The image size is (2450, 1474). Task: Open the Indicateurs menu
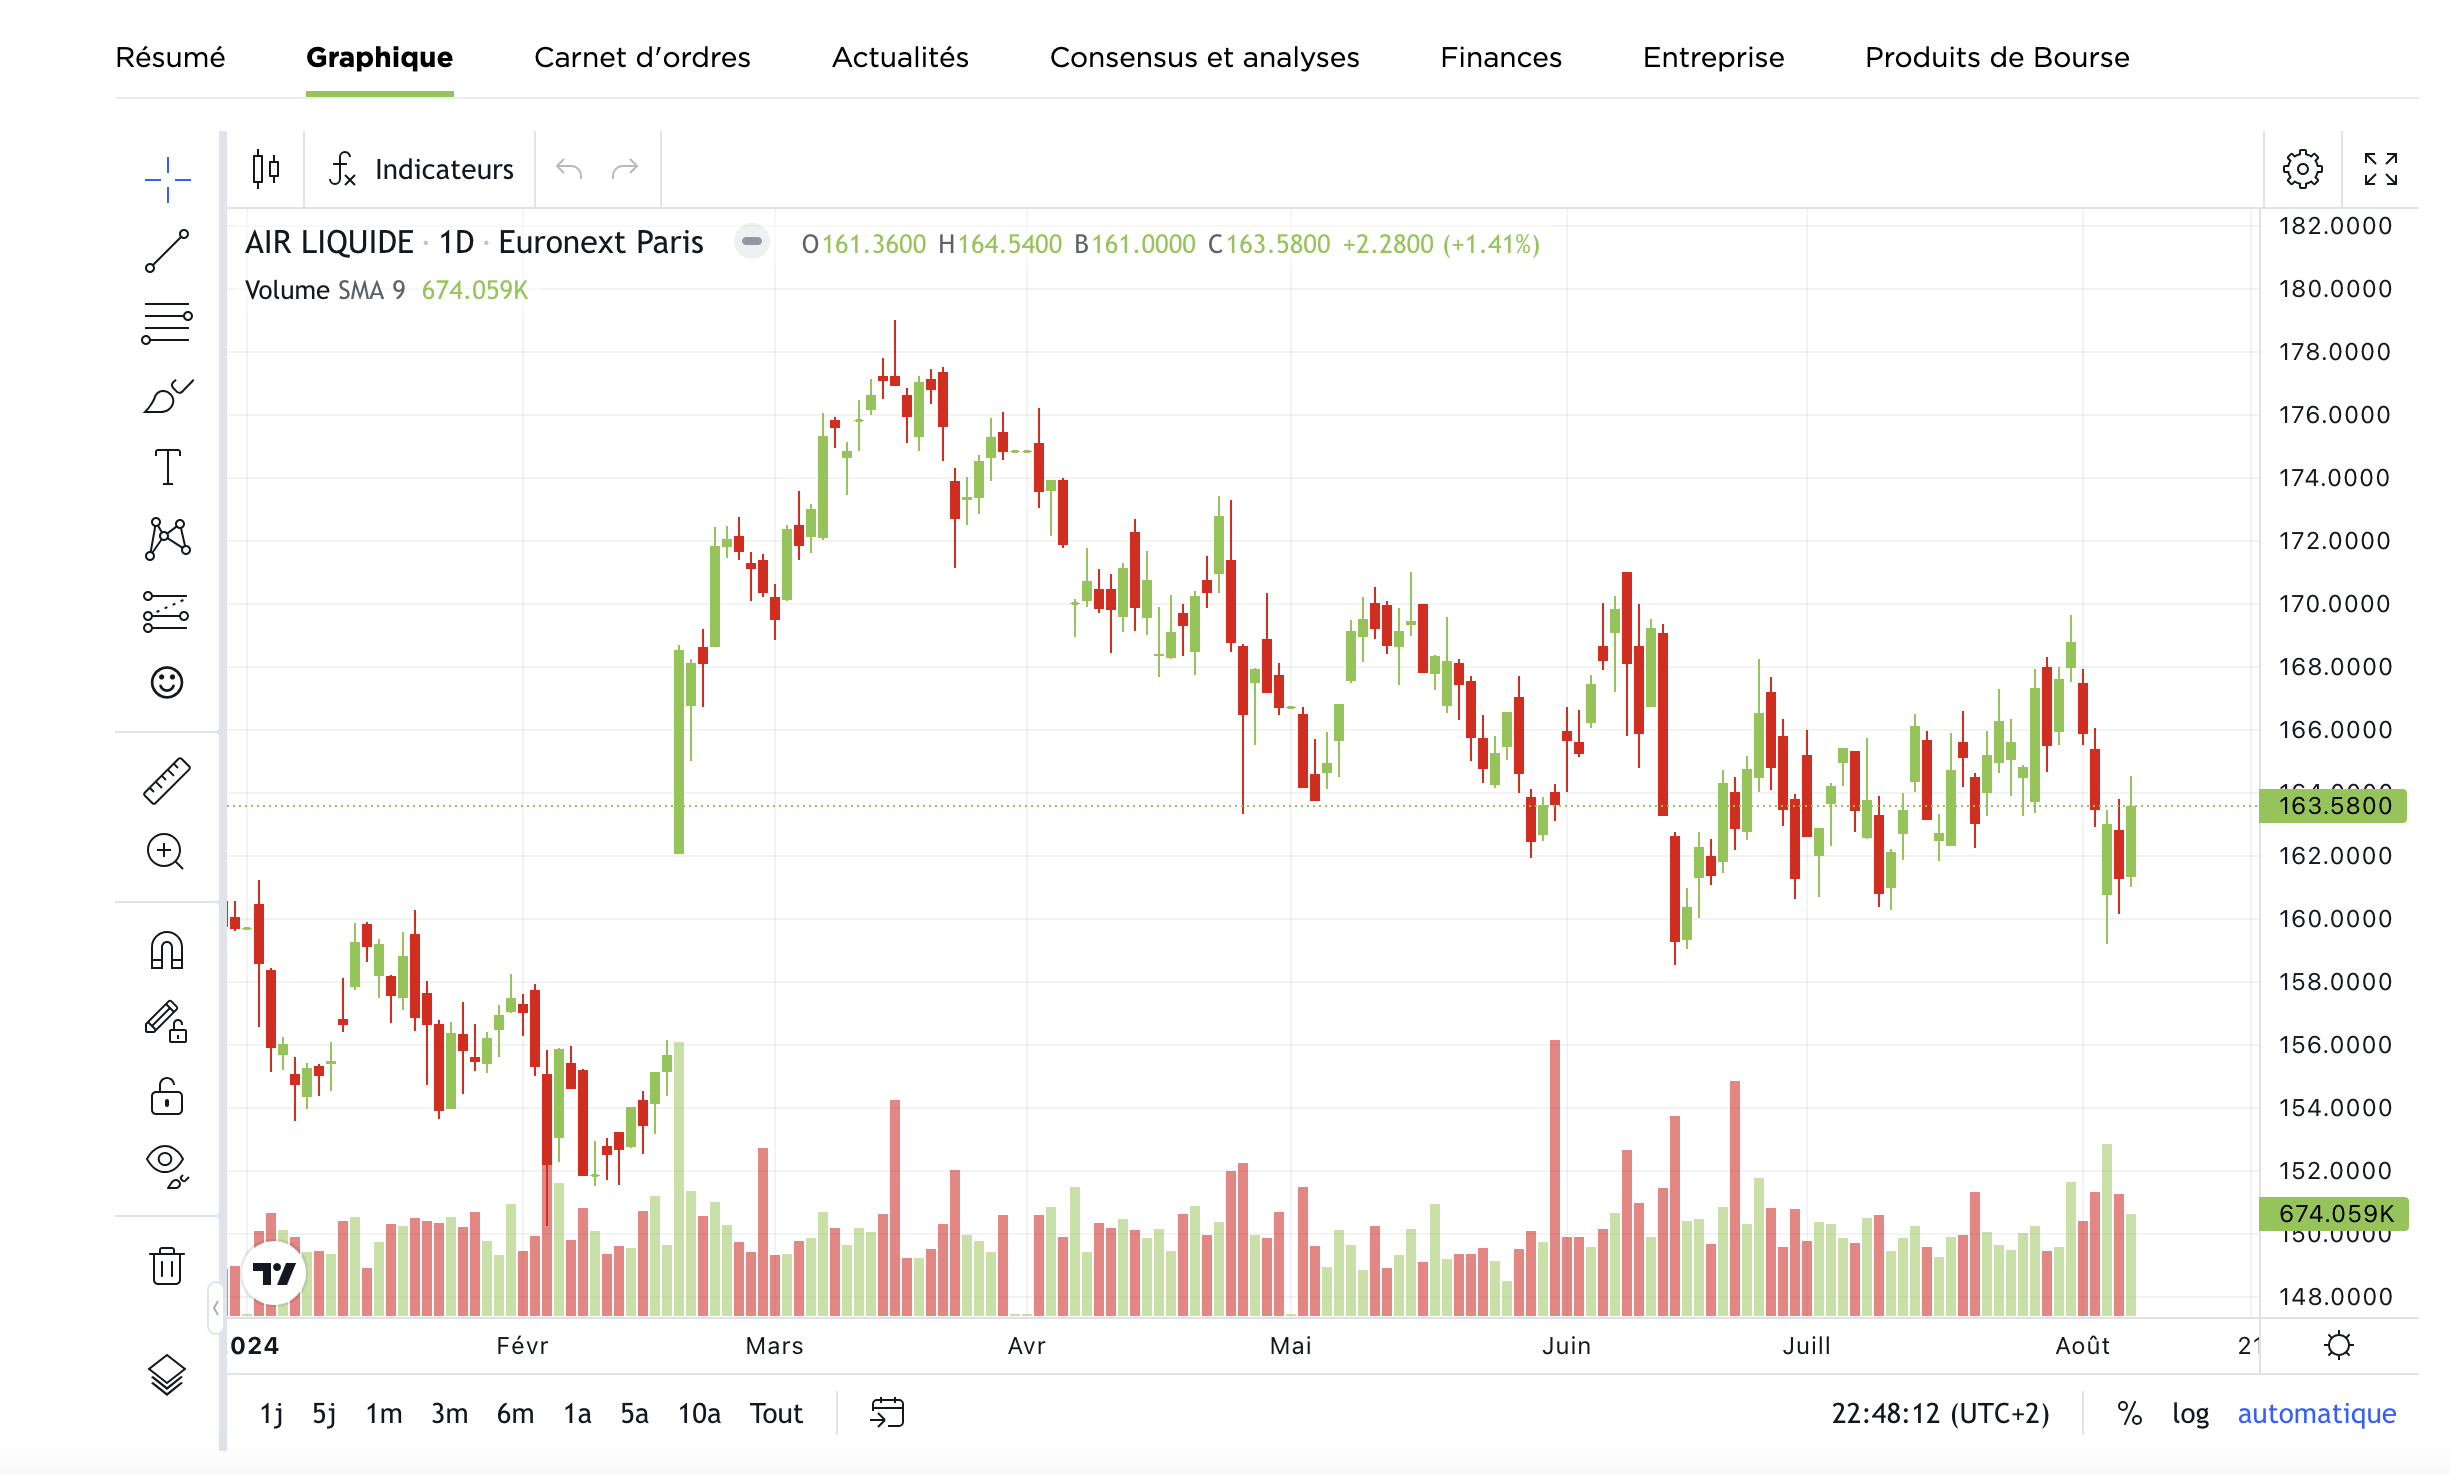(x=422, y=169)
